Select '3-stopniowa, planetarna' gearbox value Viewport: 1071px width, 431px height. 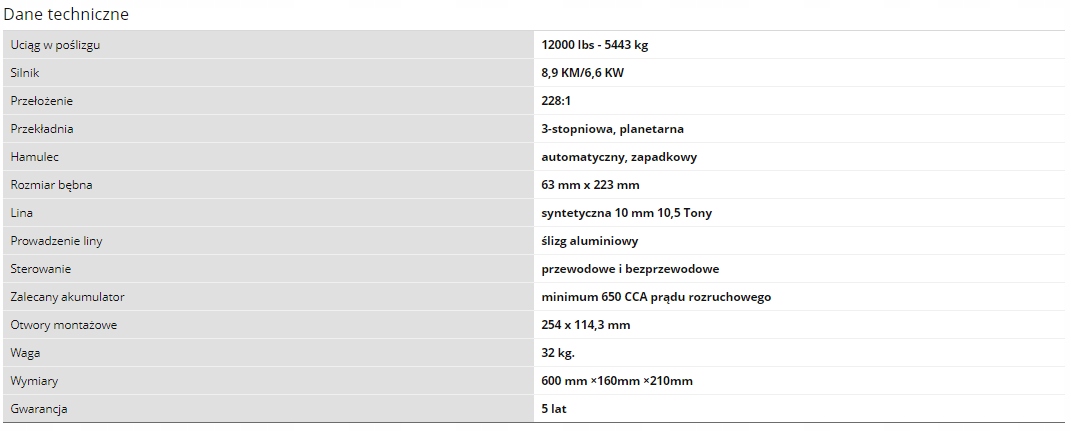click(x=612, y=129)
